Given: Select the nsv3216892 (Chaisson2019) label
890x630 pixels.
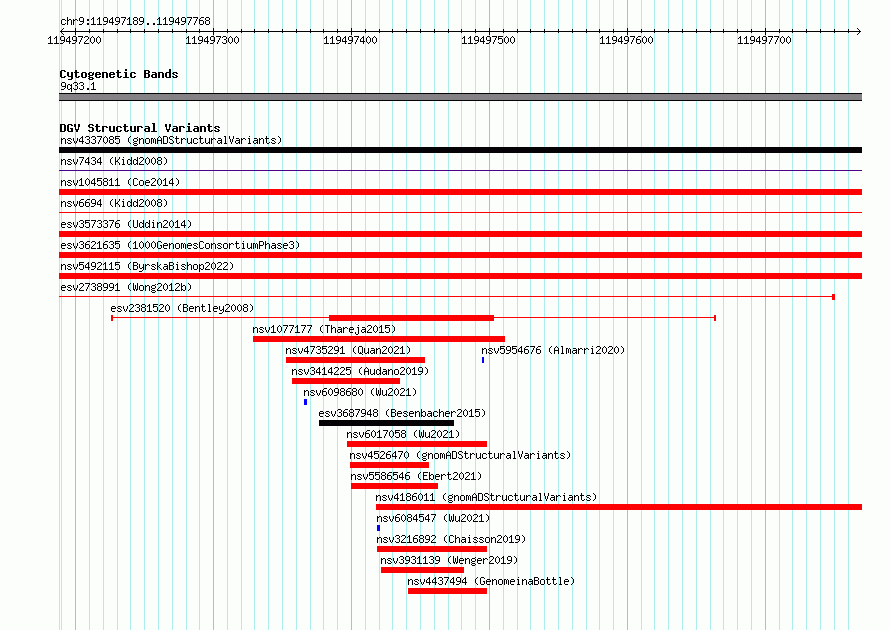Looking at the screenshot, I should coord(451,539).
